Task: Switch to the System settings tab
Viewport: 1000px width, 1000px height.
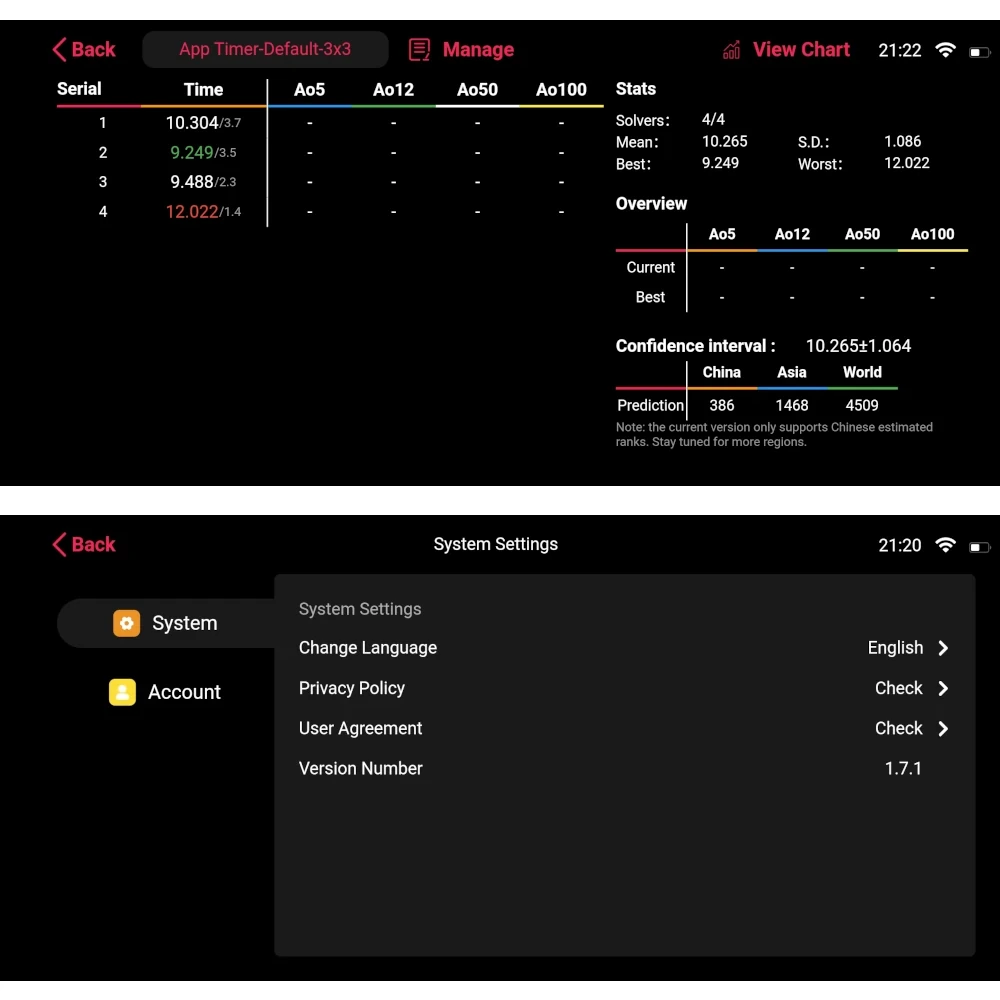Action: [x=166, y=623]
